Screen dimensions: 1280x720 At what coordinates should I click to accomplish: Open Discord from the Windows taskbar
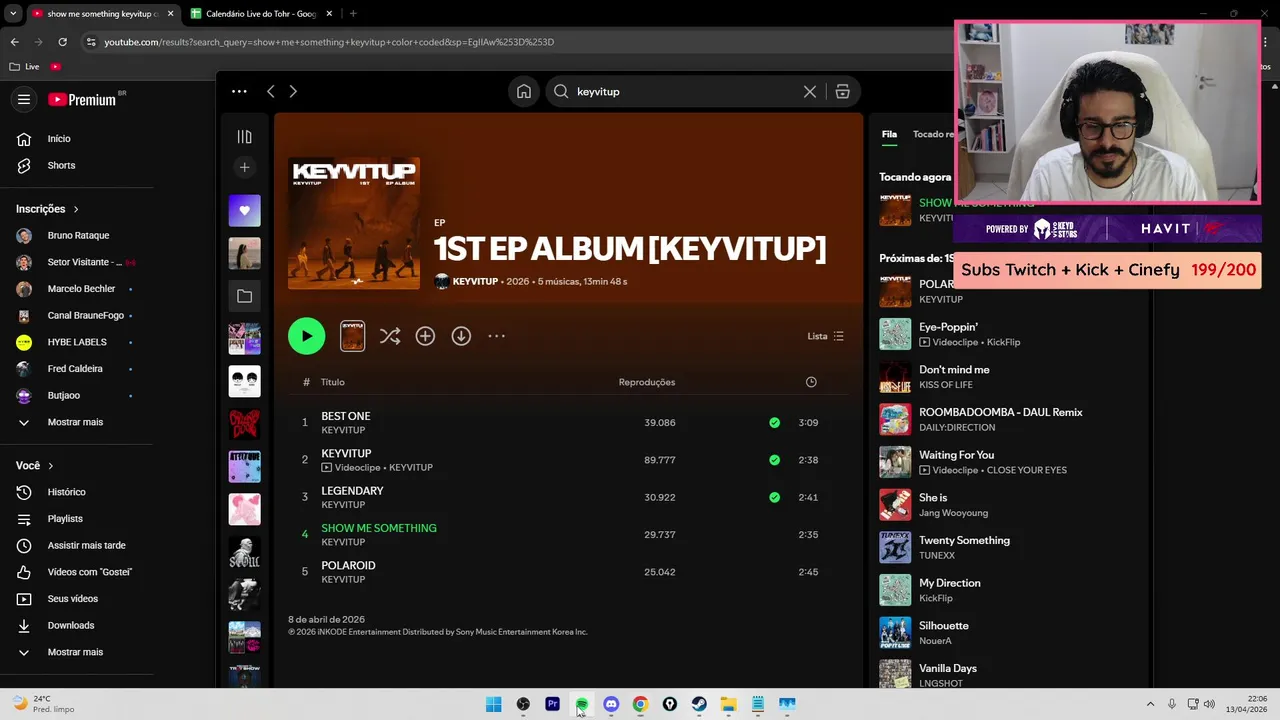coord(611,704)
